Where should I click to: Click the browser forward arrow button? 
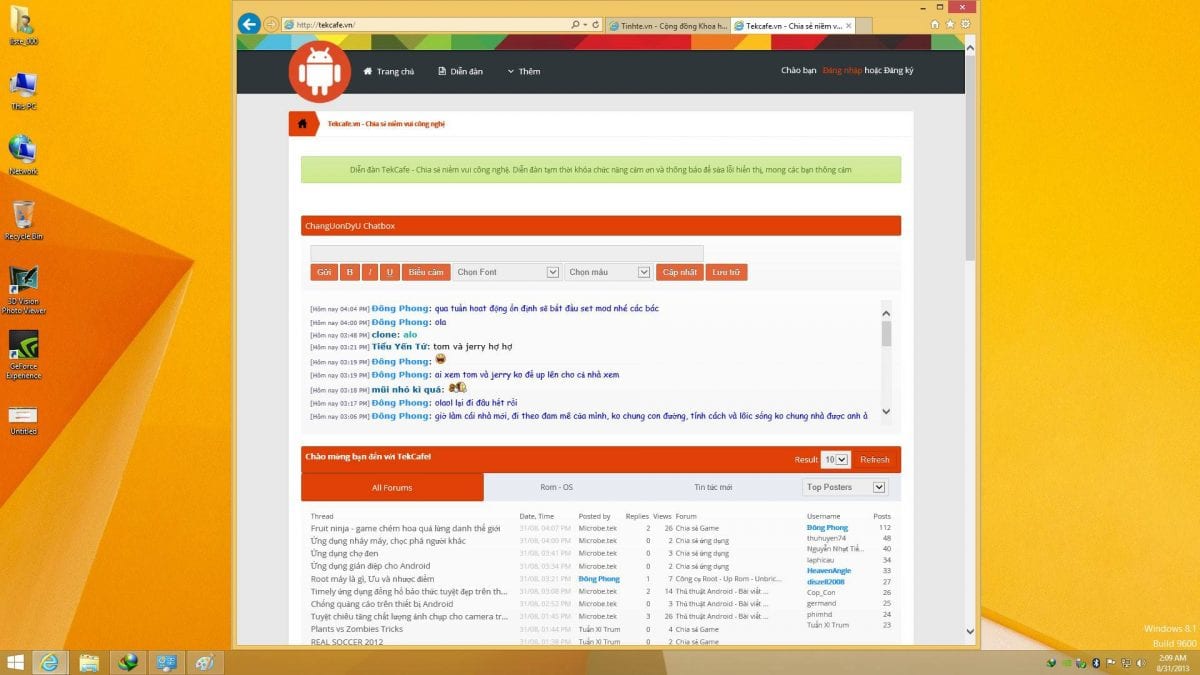(x=271, y=24)
